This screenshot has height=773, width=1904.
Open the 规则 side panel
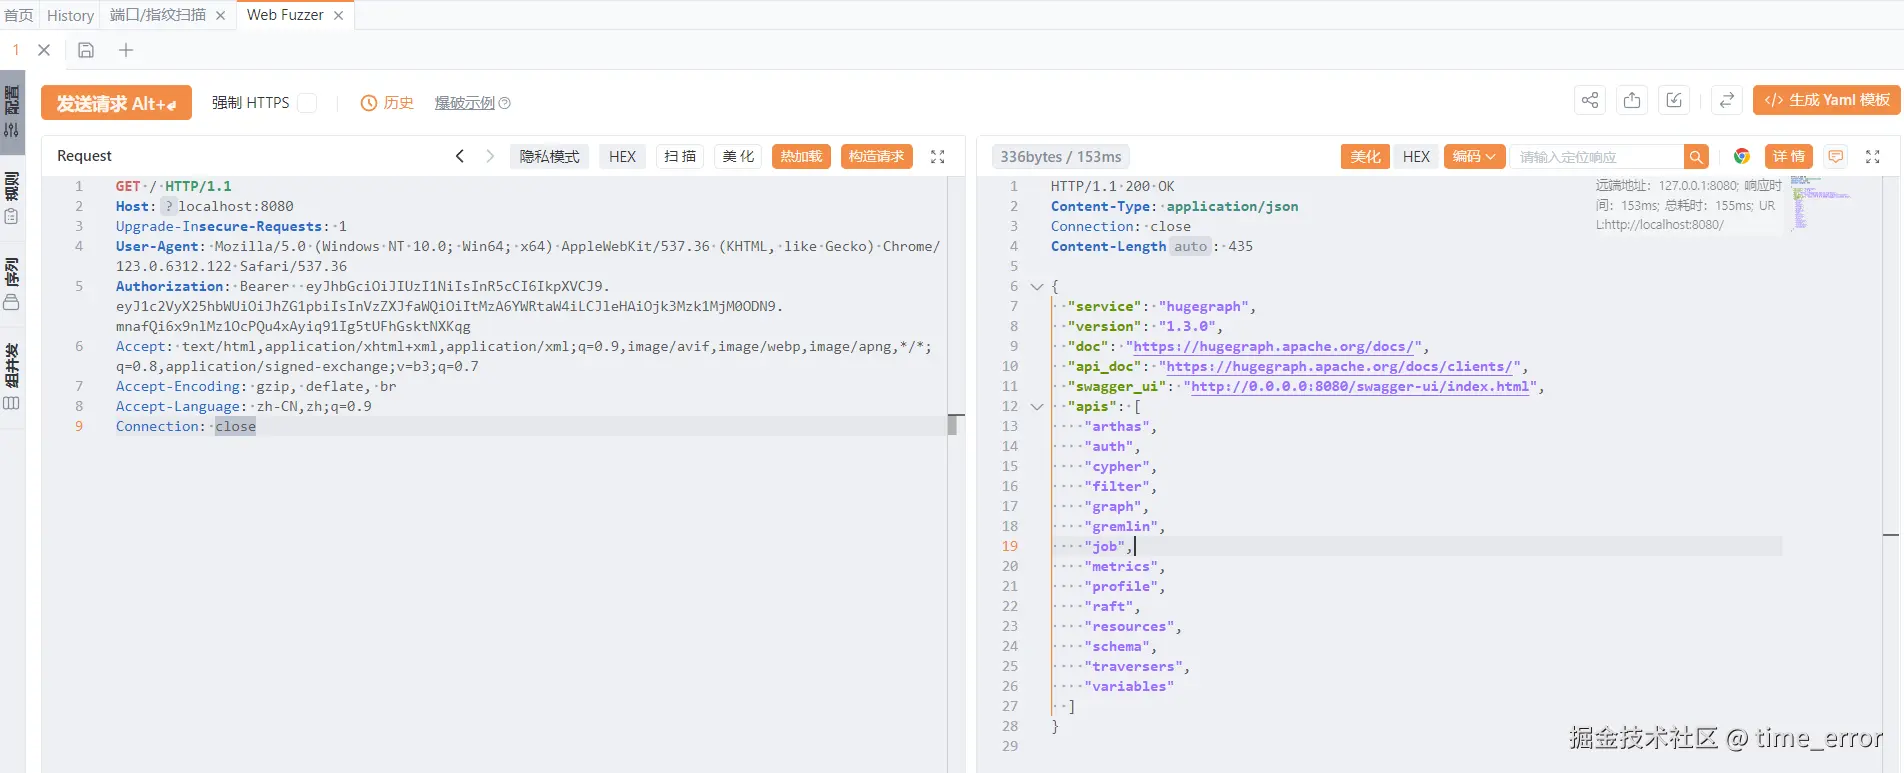click(x=12, y=198)
